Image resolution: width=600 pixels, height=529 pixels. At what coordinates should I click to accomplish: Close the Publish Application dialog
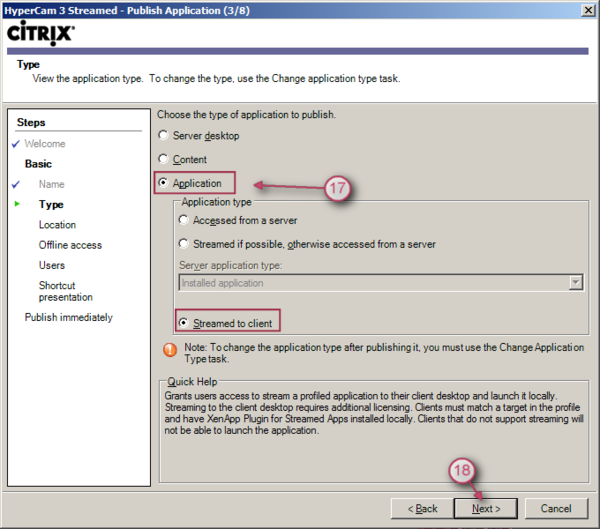coord(588,10)
